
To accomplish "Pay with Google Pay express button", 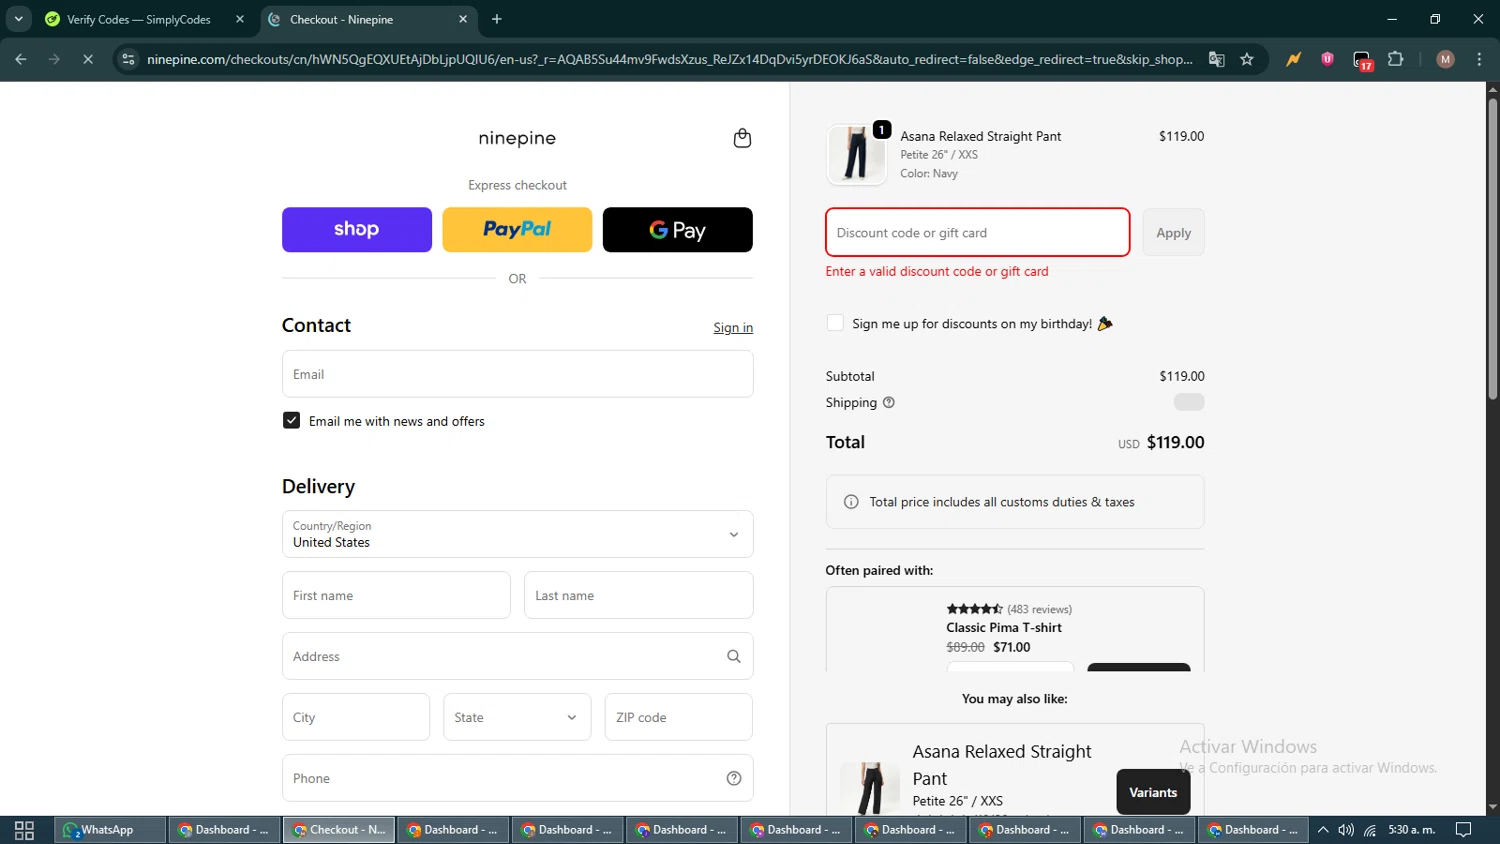I will click(x=677, y=229).
